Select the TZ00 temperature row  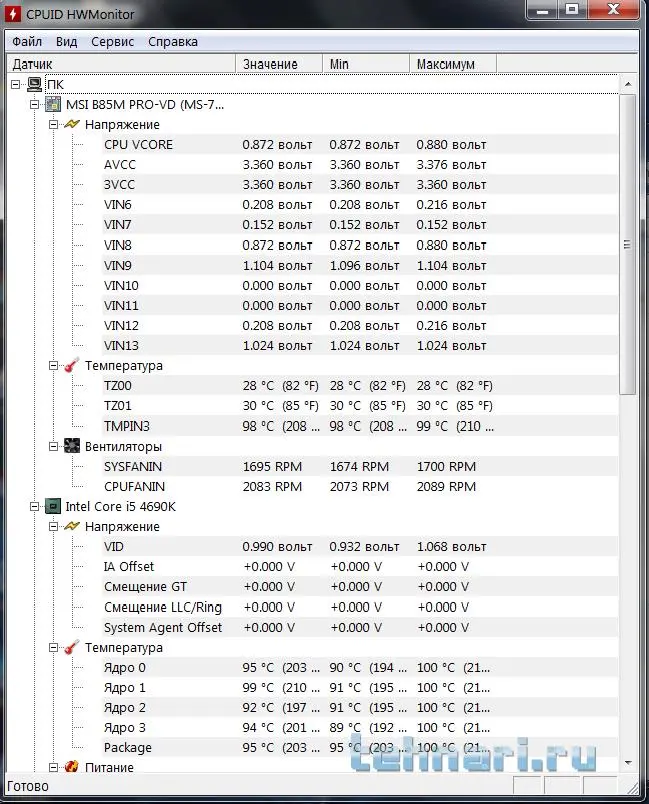[359, 386]
